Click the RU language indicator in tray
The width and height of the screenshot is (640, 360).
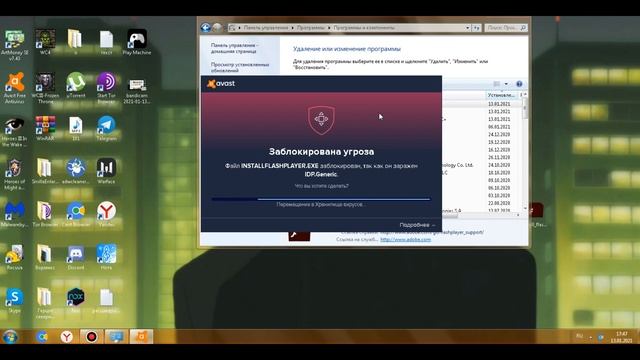(x=579, y=336)
